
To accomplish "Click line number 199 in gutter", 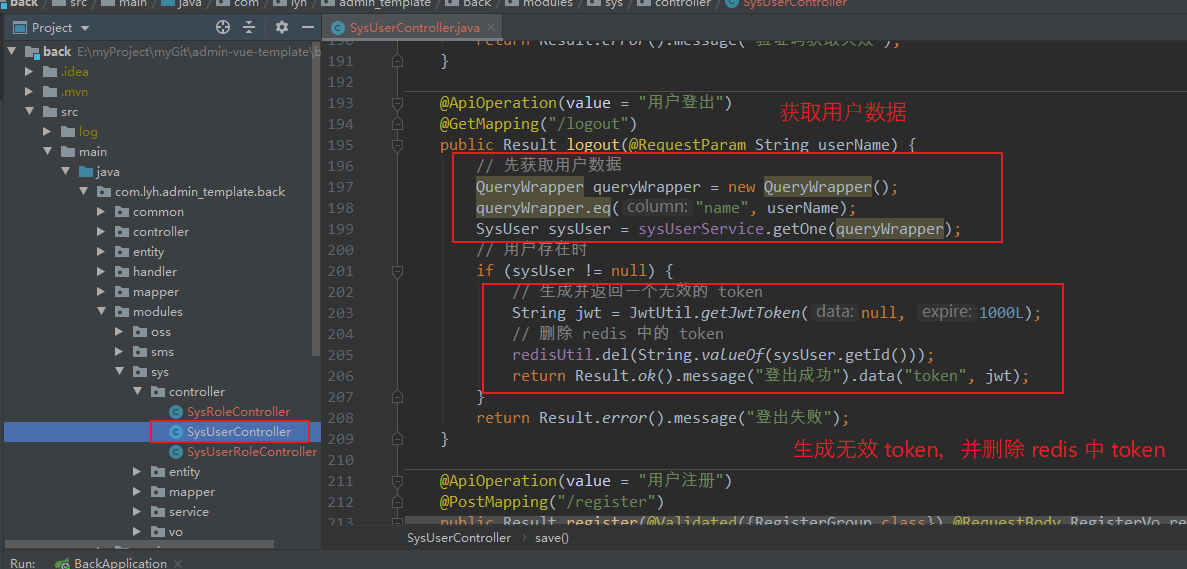I will pyautogui.click(x=341, y=229).
